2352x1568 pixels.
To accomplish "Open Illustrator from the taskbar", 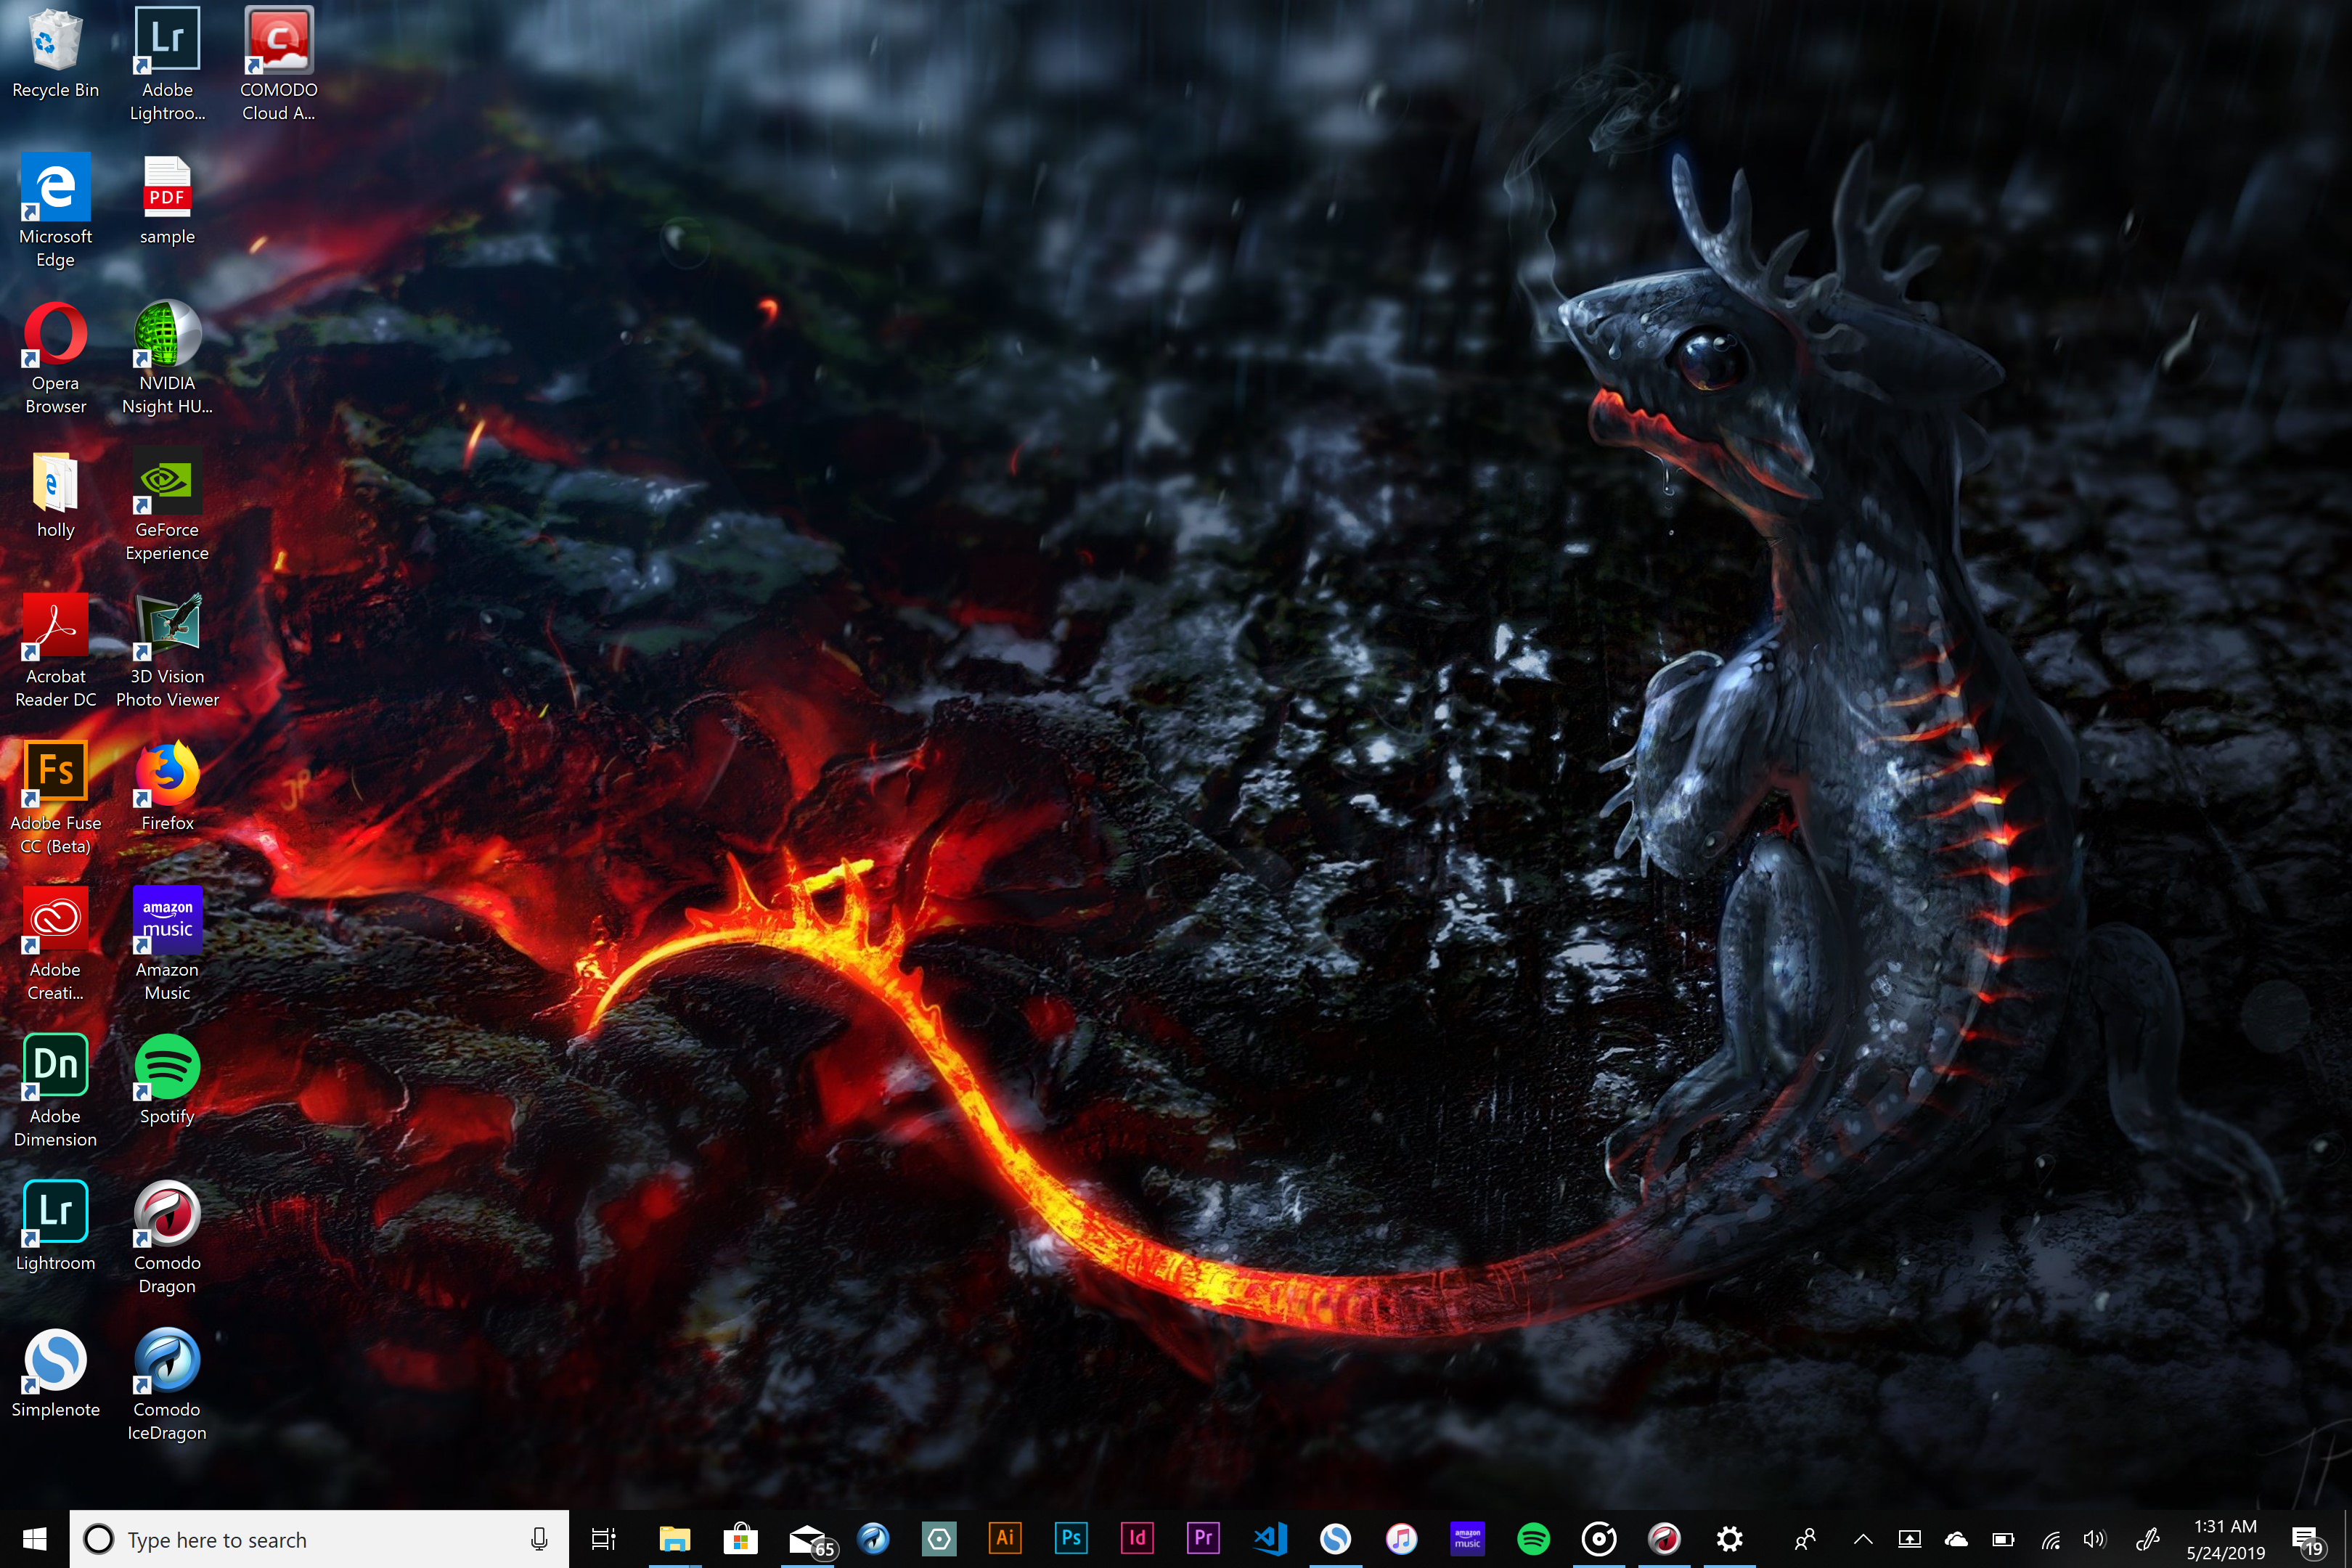I will pos(1004,1538).
